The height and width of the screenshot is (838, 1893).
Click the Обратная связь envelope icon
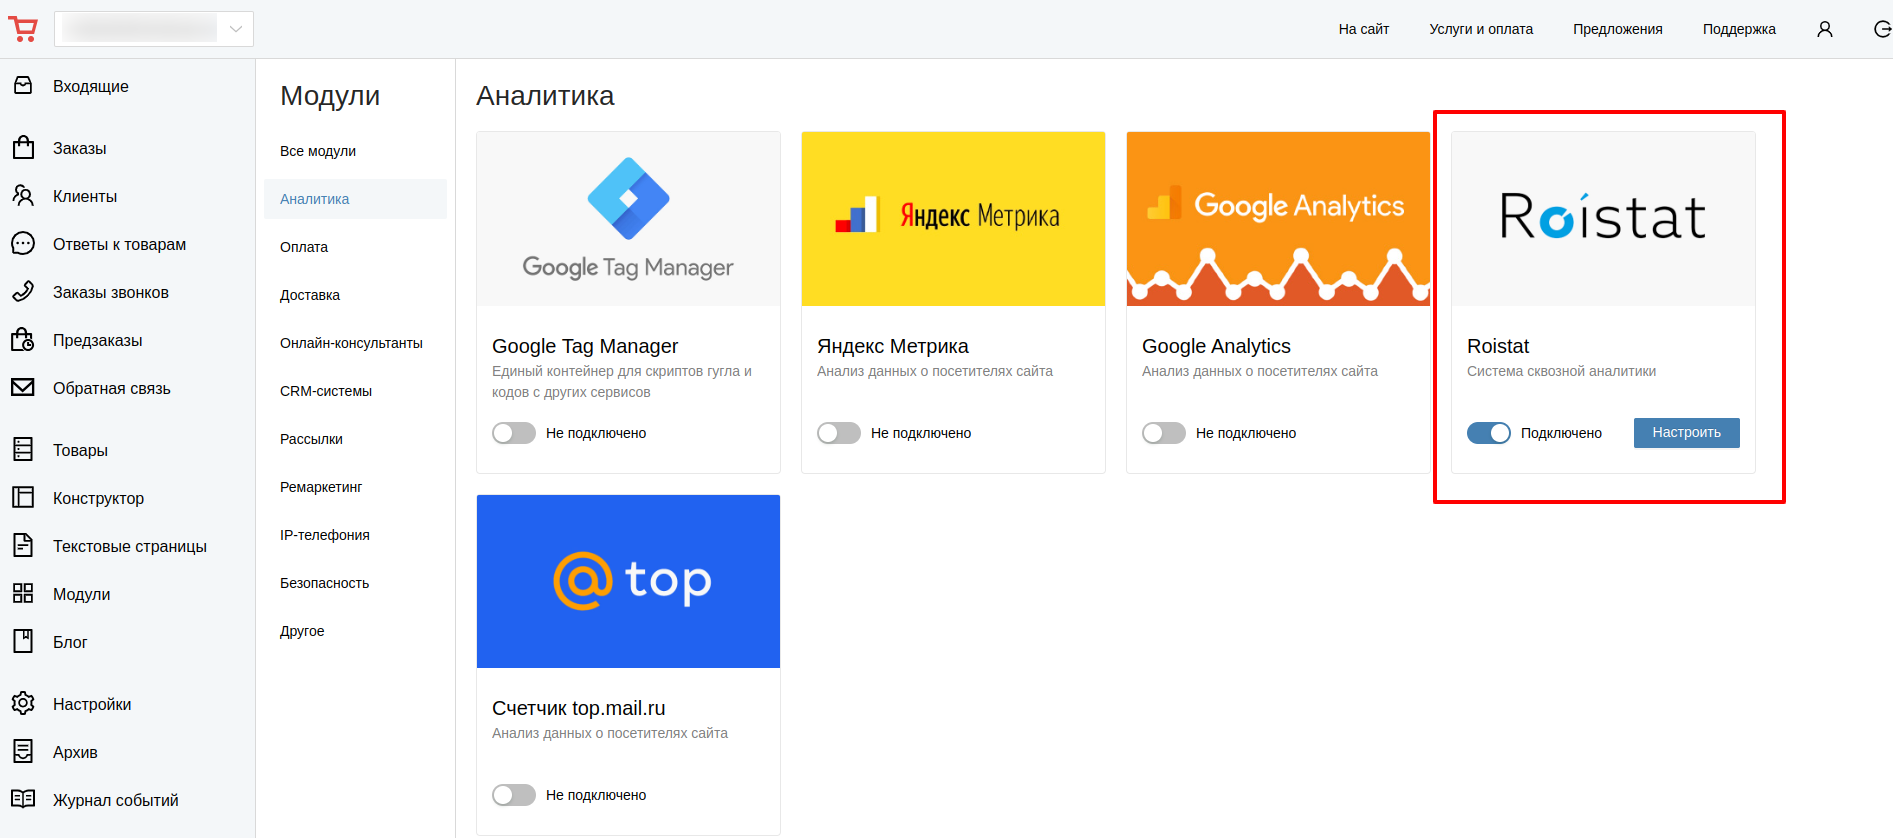coord(23,388)
